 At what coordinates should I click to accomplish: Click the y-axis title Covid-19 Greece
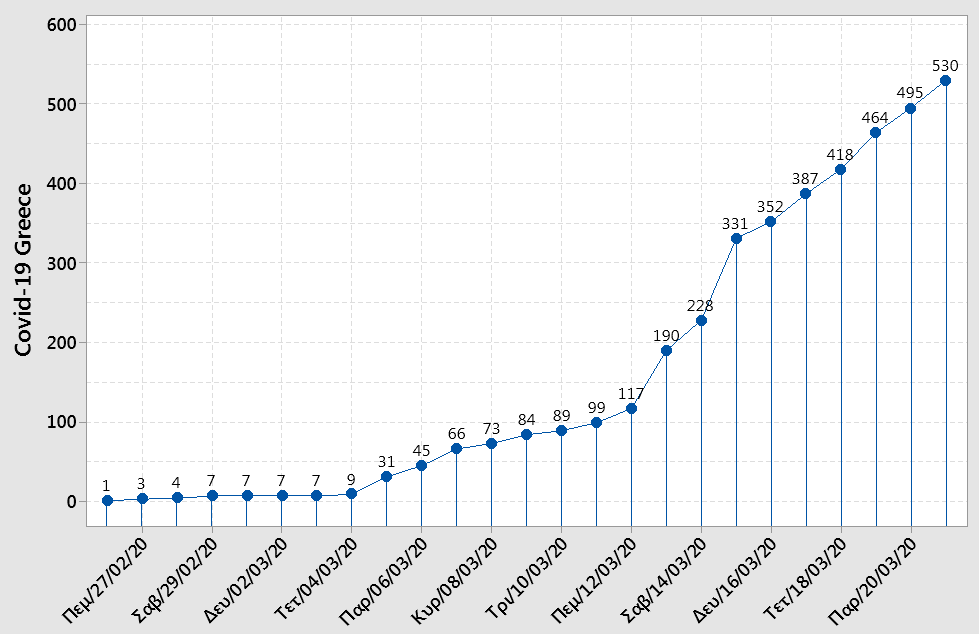(24, 270)
